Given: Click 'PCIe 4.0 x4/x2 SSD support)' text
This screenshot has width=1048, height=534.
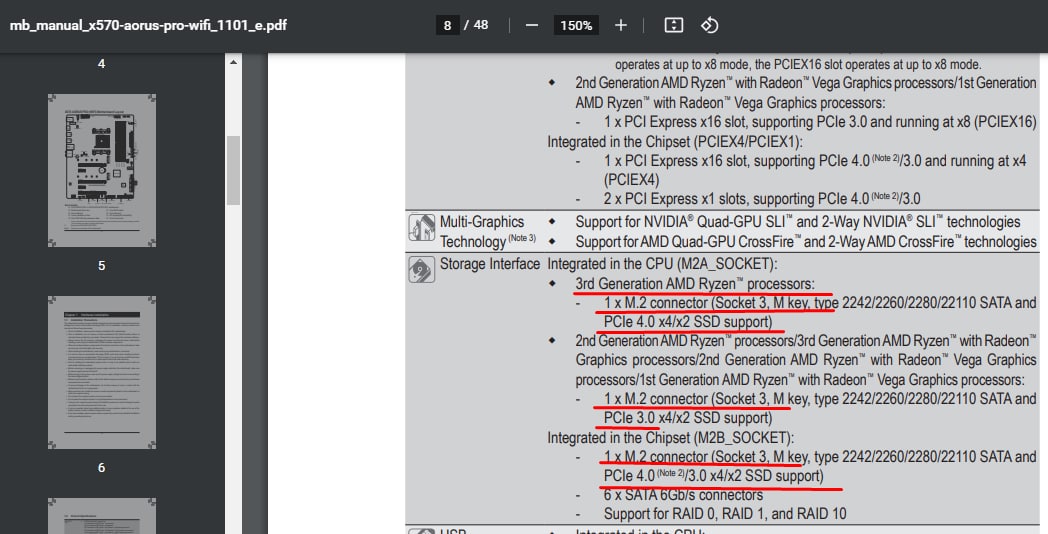Looking at the screenshot, I should pos(688,322).
